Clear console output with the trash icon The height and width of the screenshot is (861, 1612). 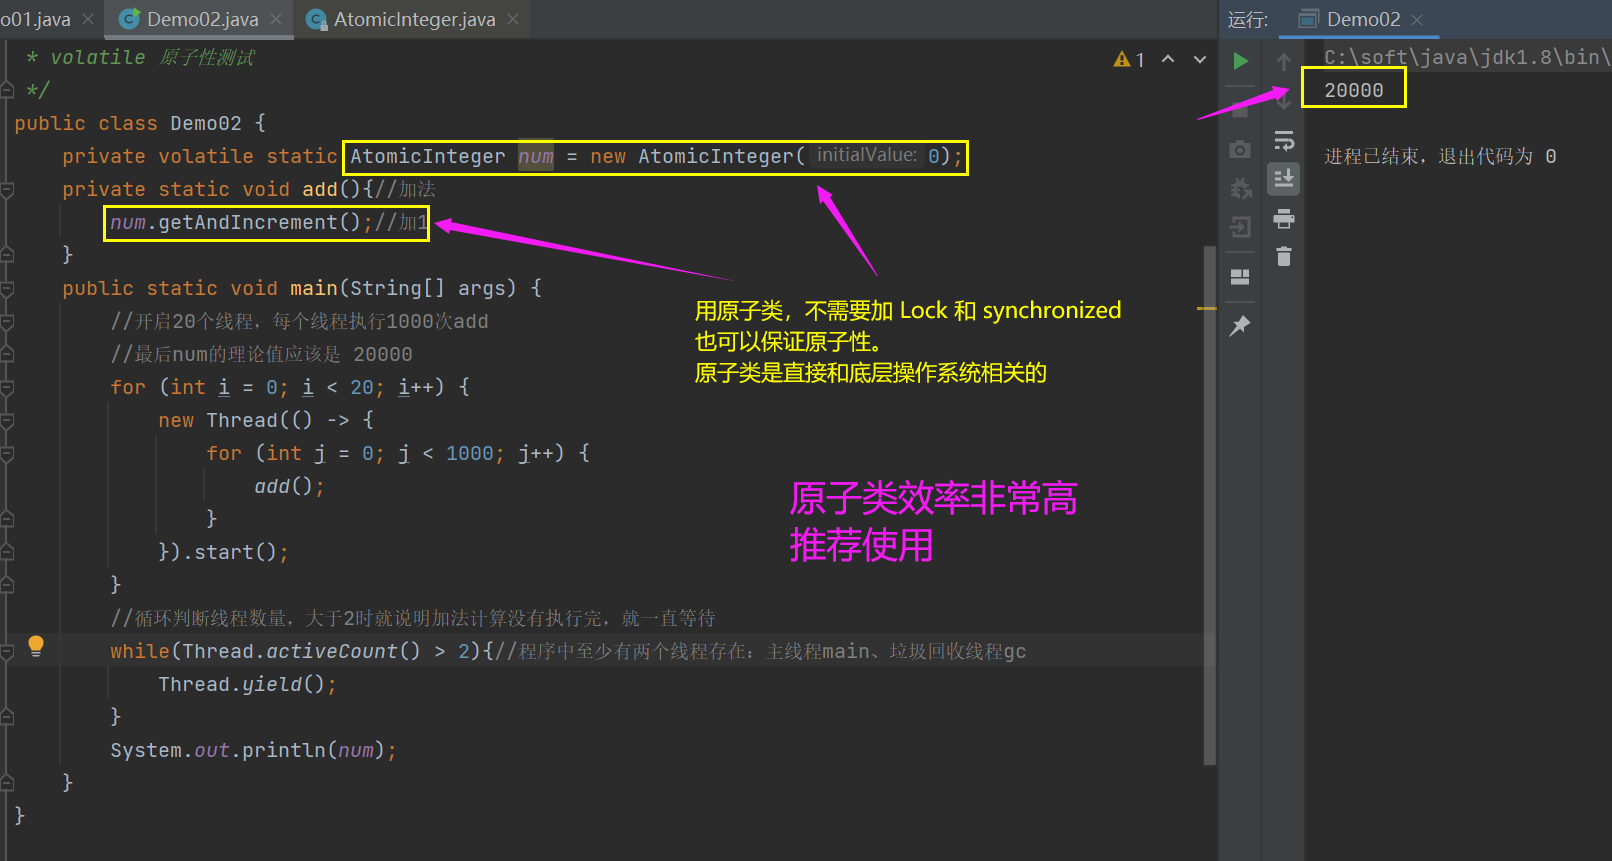pyautogui.click(x=1284, y=257)
